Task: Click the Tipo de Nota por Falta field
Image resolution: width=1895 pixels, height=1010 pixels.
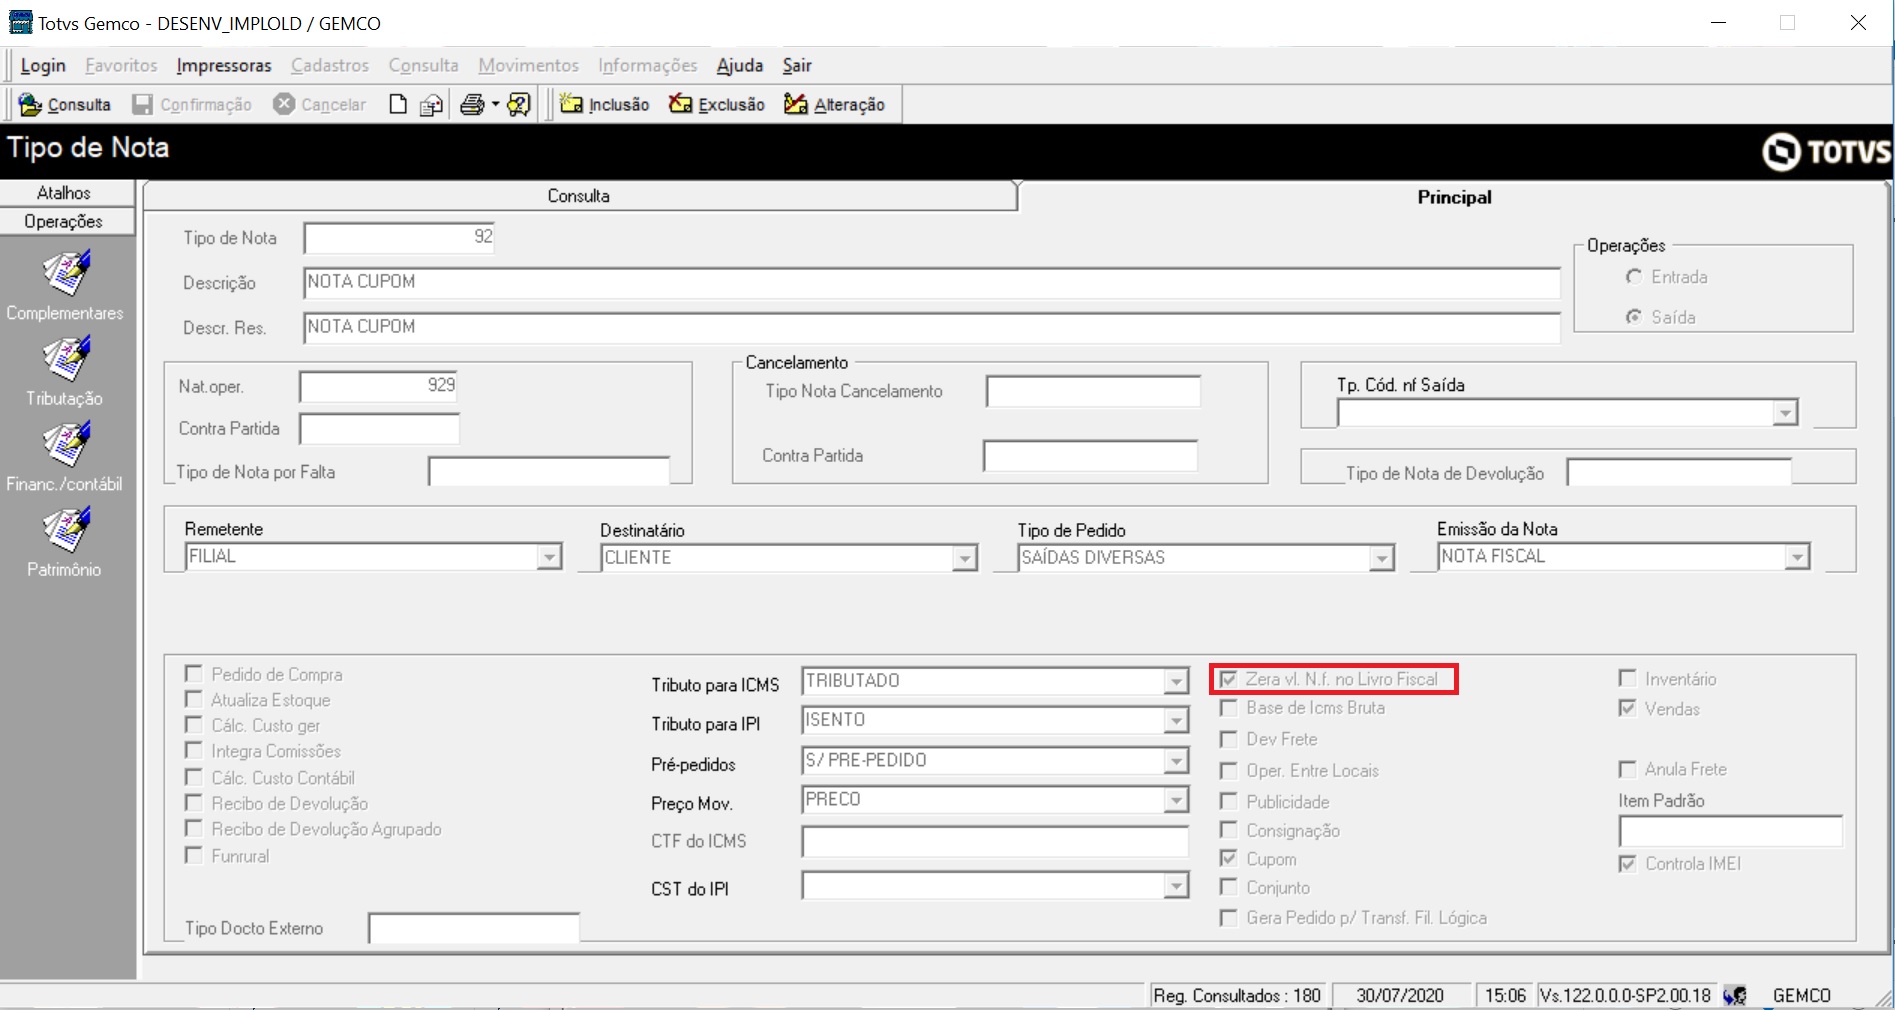Action: pos(549,472)
